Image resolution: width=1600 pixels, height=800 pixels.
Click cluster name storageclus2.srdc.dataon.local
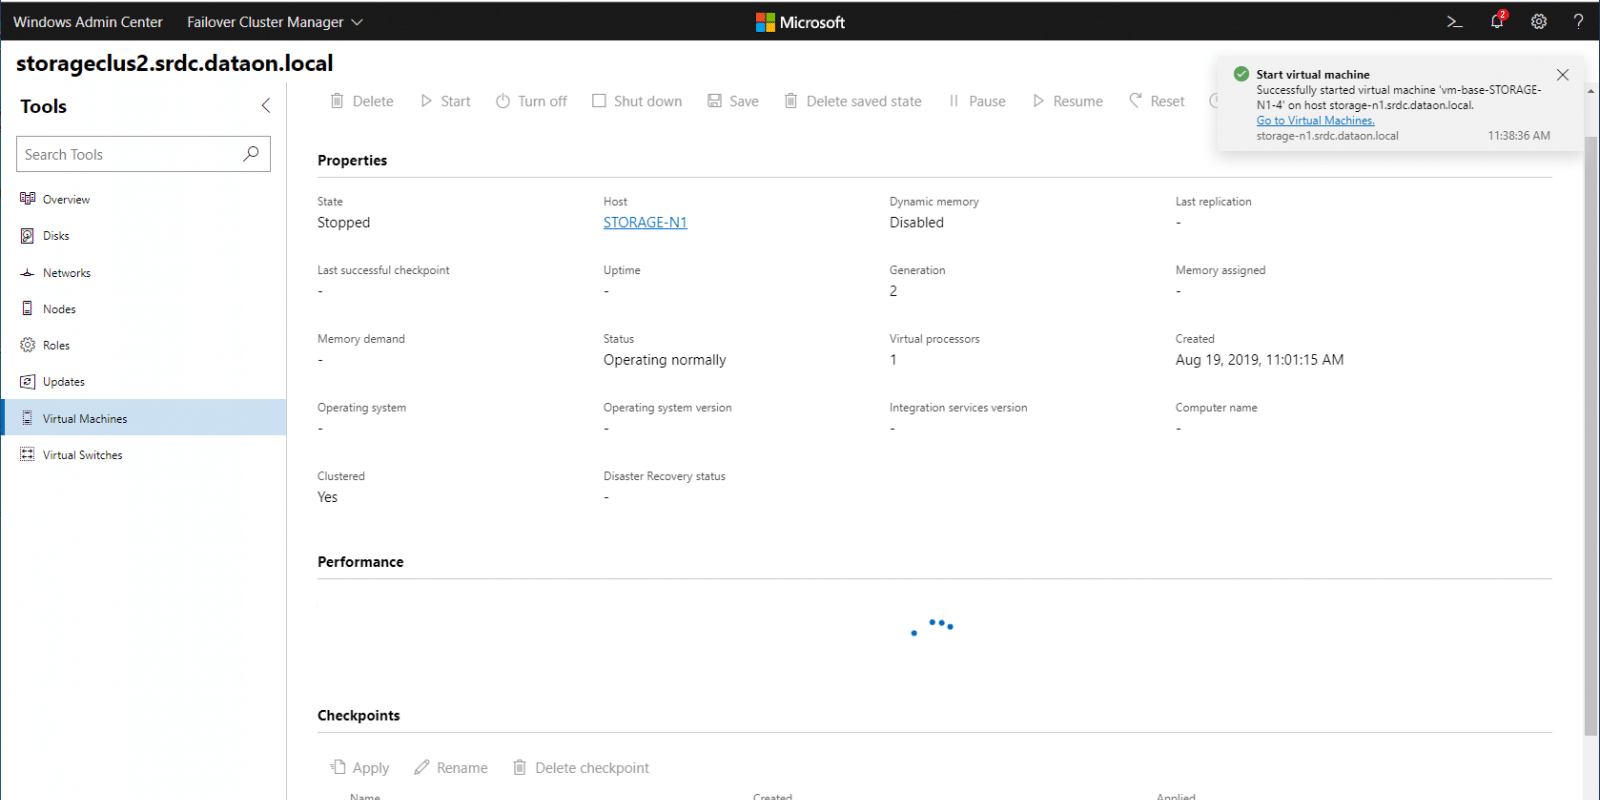click(175, 63)
